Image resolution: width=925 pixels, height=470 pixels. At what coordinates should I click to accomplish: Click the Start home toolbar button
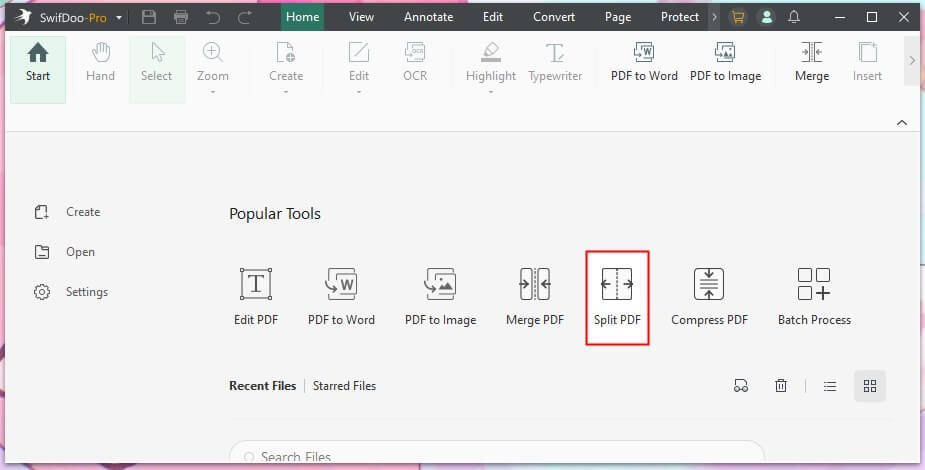coord(38,70)
